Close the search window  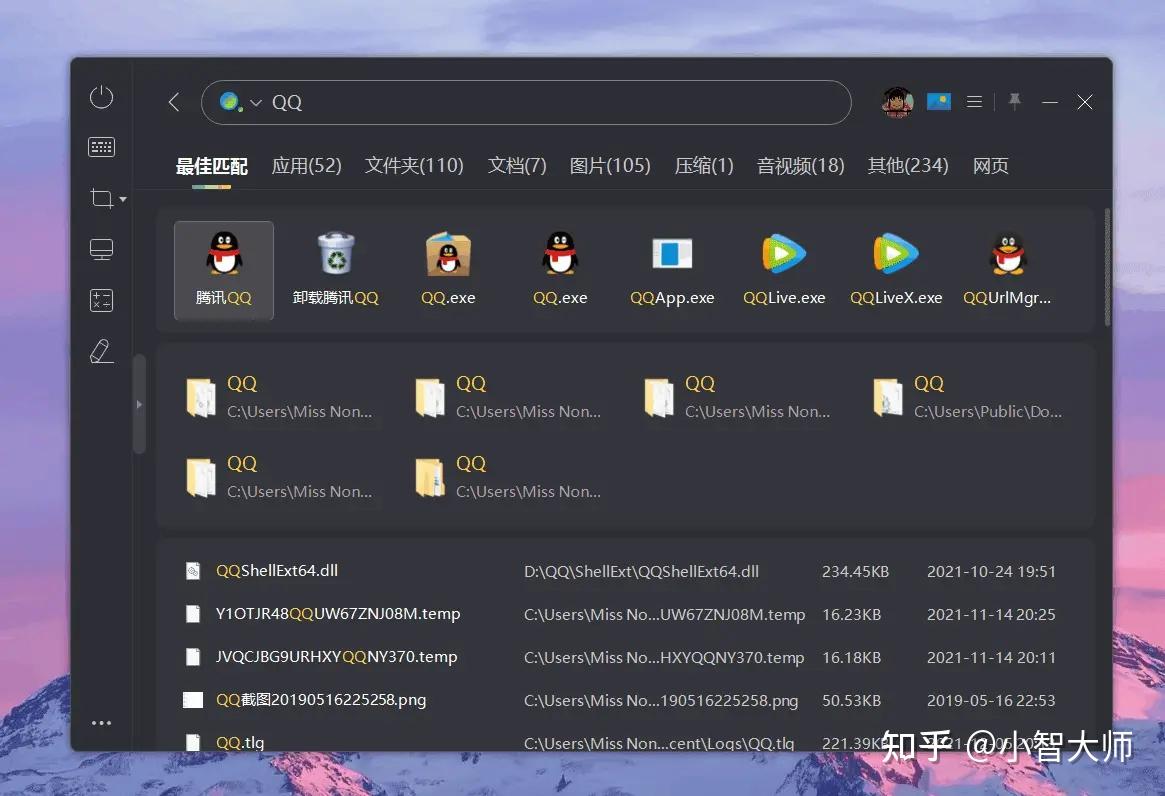(x=1085, y=102)
